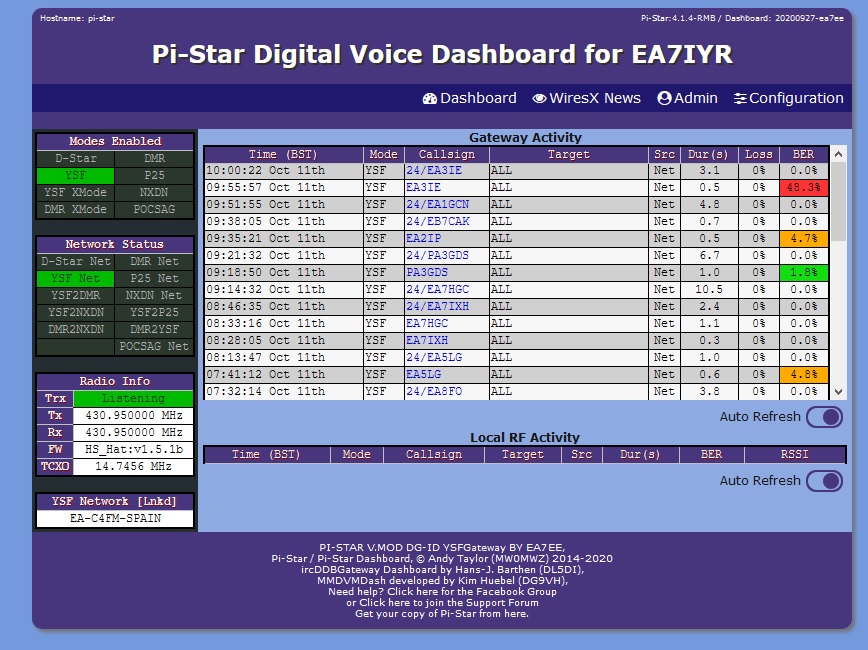Screen dimensions: 868x650
Task: Click the RSSI column header in Local RF Activity
Action: click(794, 455)
